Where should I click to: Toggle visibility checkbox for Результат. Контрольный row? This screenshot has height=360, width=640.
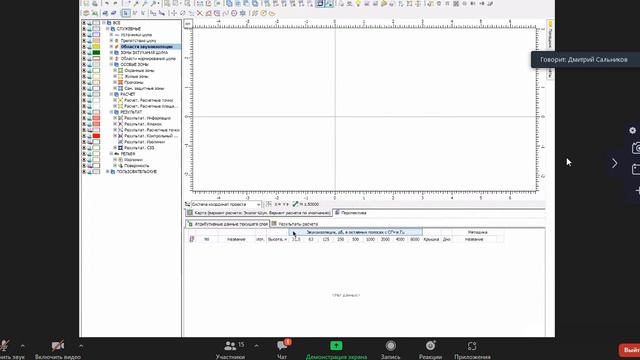(84, 136)
